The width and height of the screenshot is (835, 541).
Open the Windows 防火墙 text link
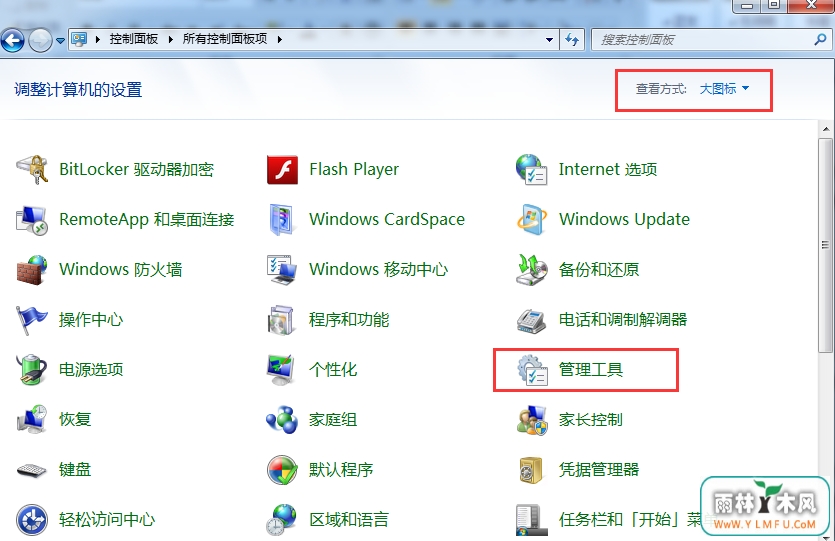[120, 269]
